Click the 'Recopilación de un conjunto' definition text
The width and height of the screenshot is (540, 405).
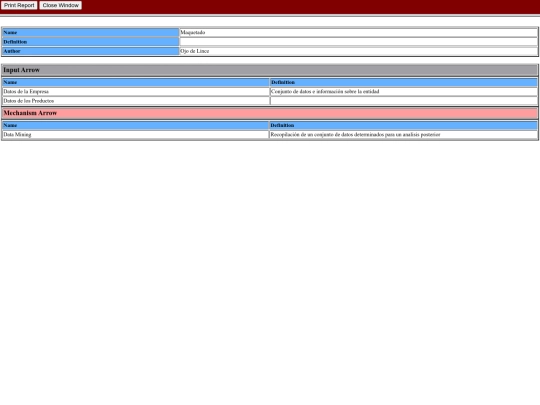coord(355,135)
